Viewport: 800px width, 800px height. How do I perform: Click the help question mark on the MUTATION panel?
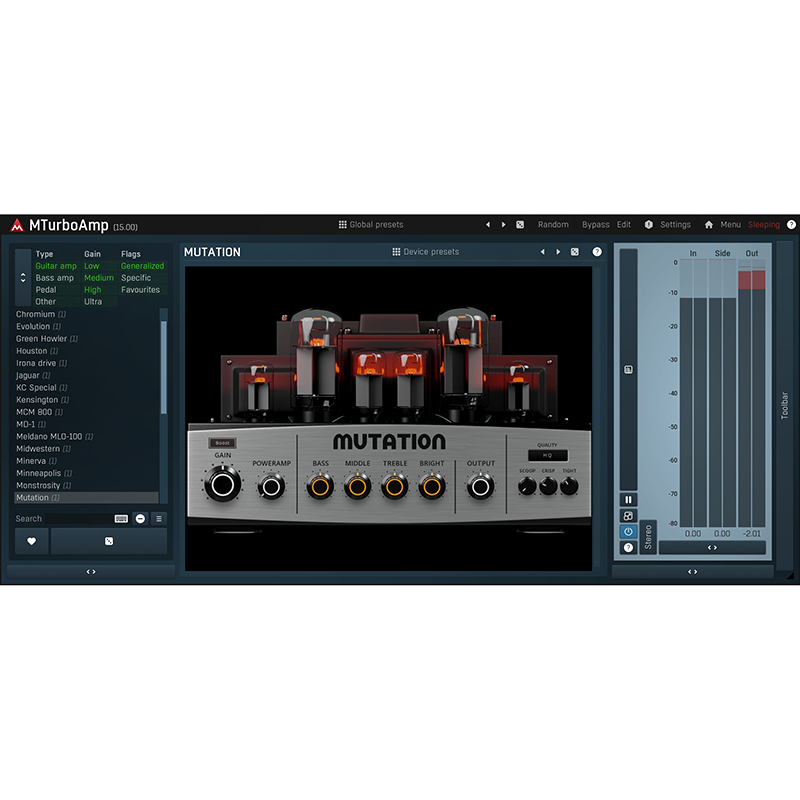click(x=597, y=252)
